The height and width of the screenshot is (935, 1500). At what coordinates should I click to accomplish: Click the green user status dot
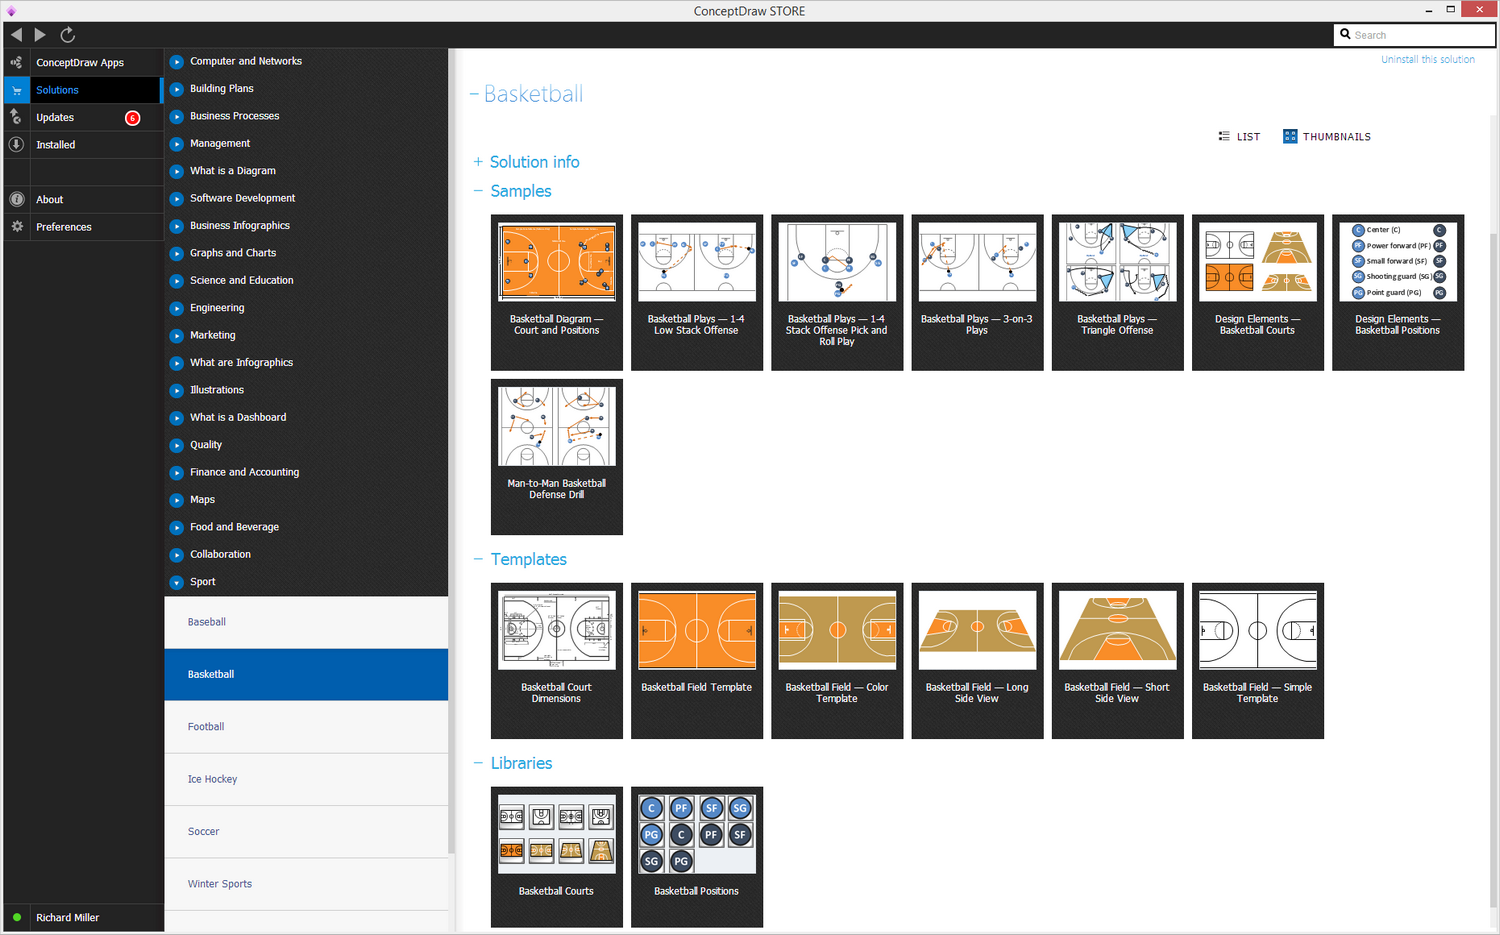click(17, 917)
